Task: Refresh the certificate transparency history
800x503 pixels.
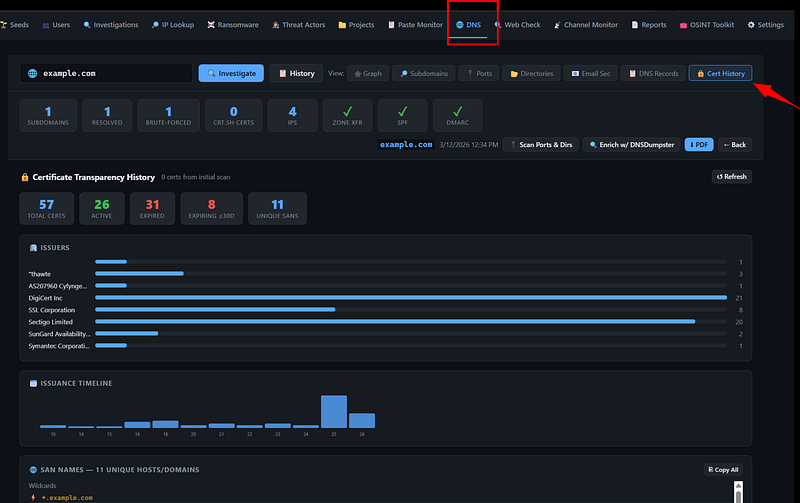Action: pos(732,177)
